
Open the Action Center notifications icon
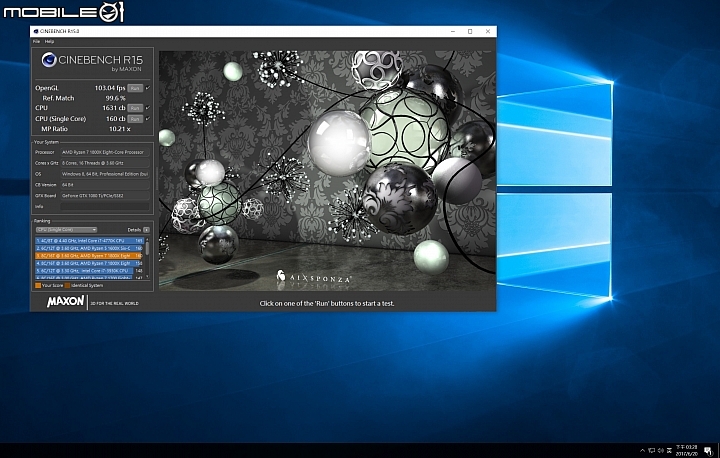coord(709,451)
